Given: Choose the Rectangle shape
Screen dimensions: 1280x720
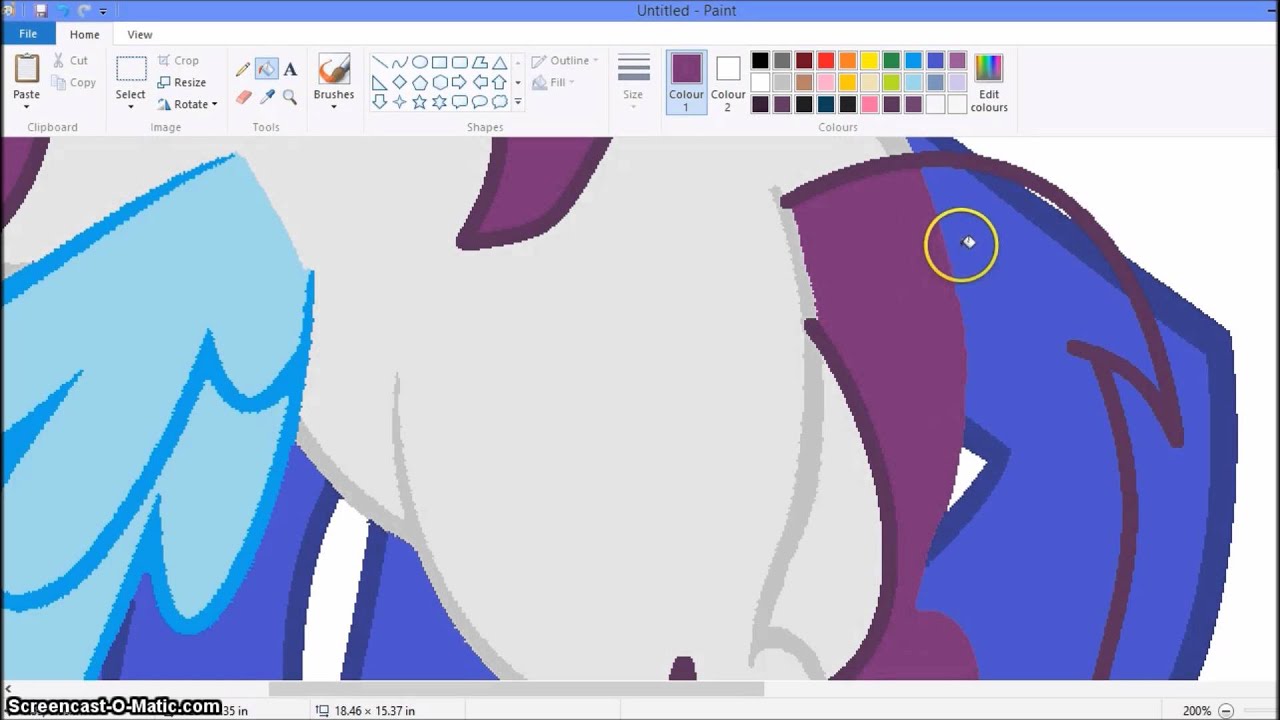Looking at the screenshot, I should pos(440,62).
